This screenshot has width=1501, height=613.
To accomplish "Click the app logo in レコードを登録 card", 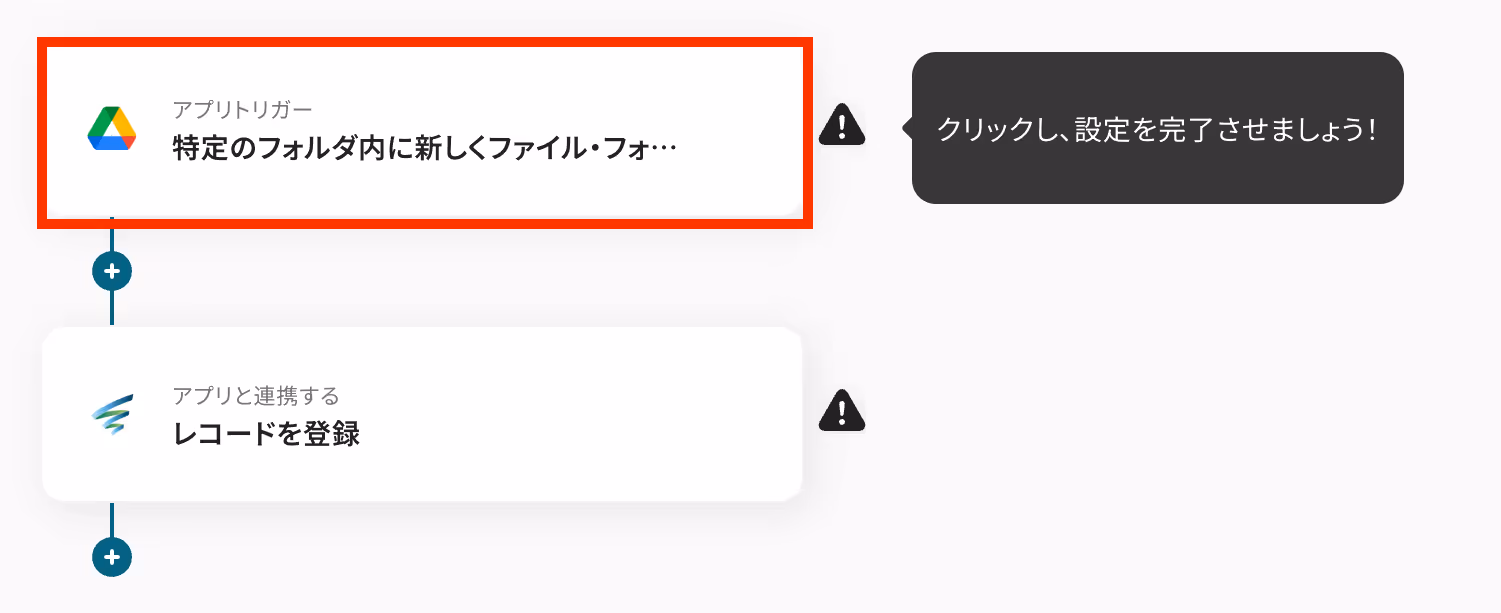I will pos(112,414).
